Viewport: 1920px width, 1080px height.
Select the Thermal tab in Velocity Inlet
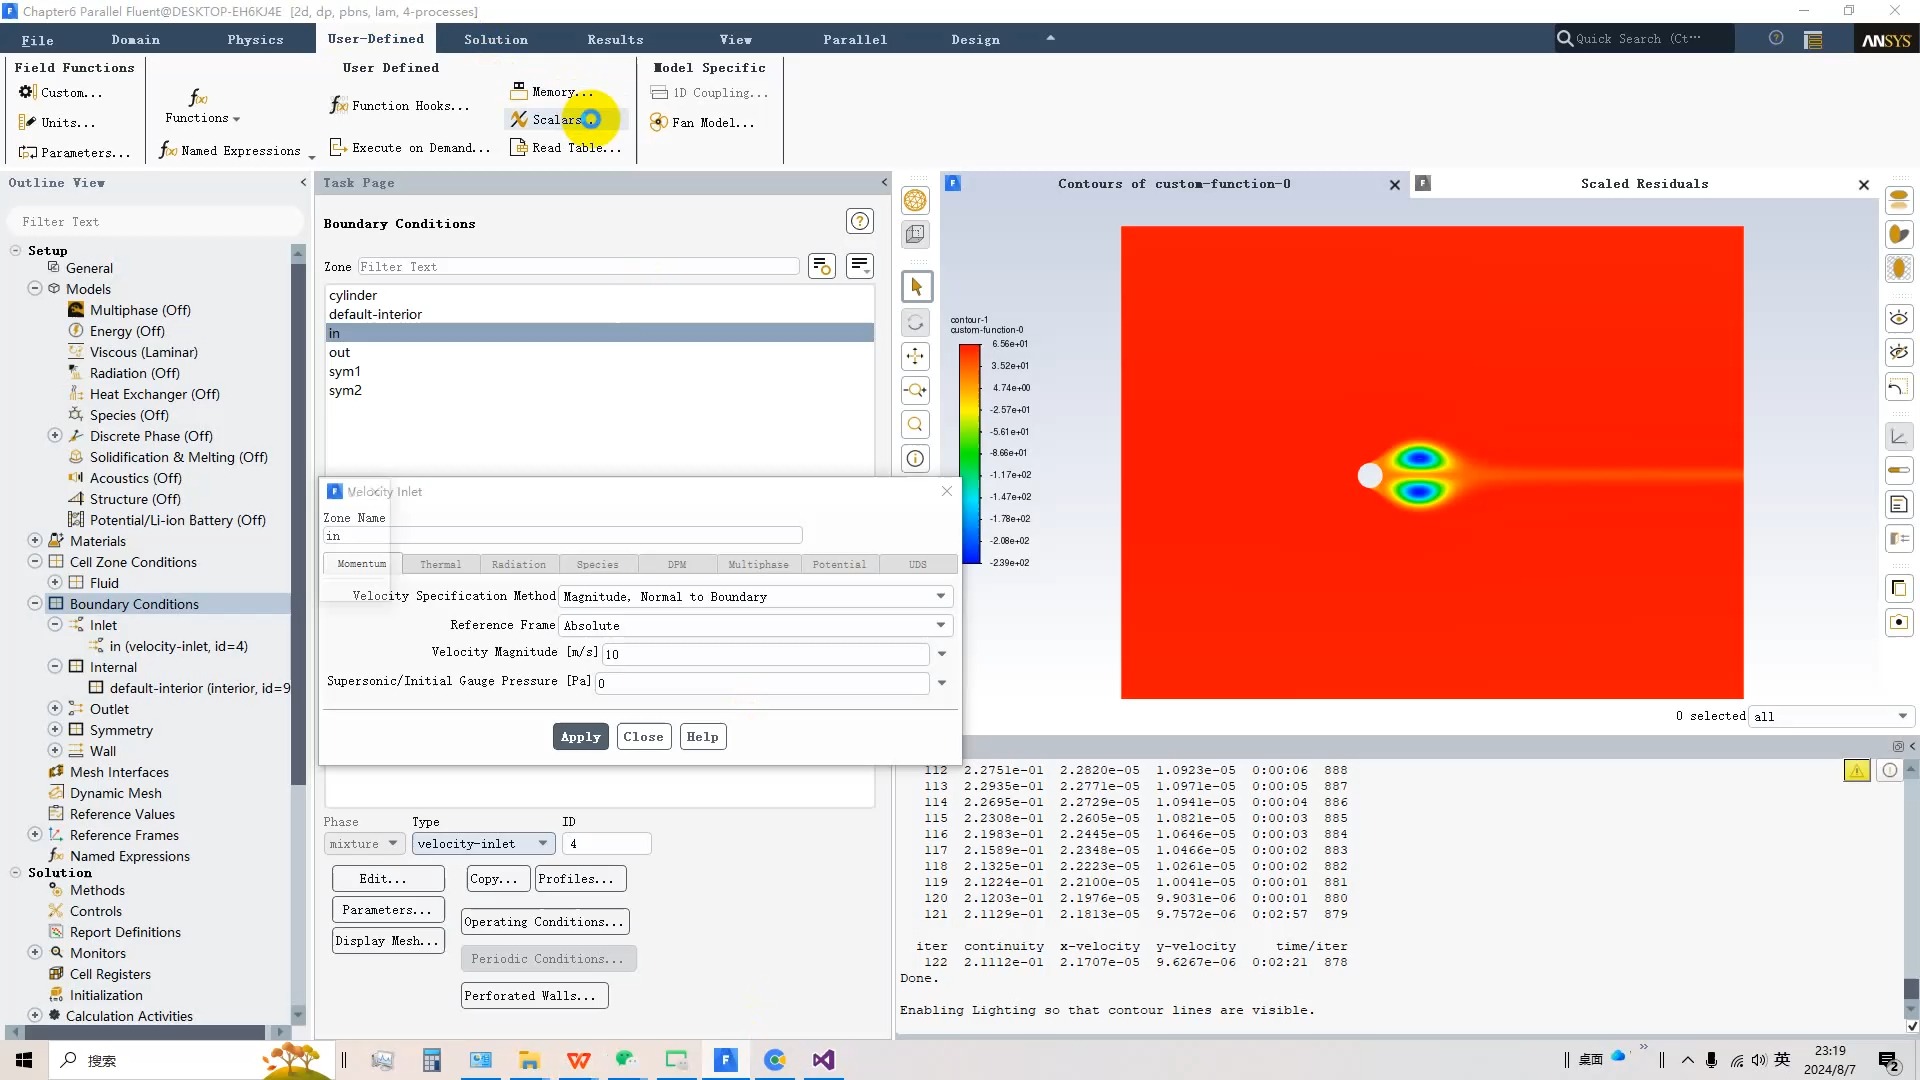tap(440, 564)
